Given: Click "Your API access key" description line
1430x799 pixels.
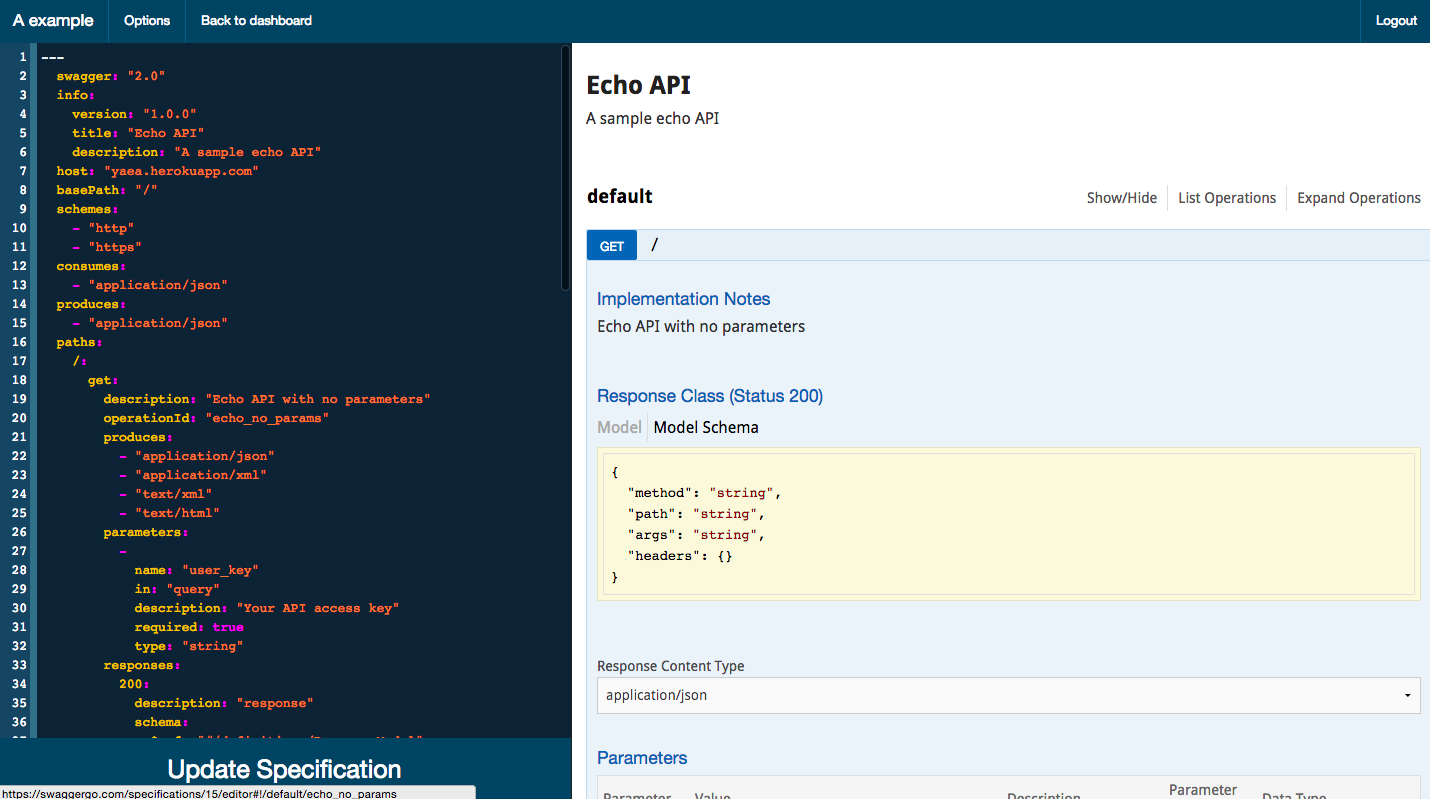Looking at the screenshot, I should pos(267,608).
